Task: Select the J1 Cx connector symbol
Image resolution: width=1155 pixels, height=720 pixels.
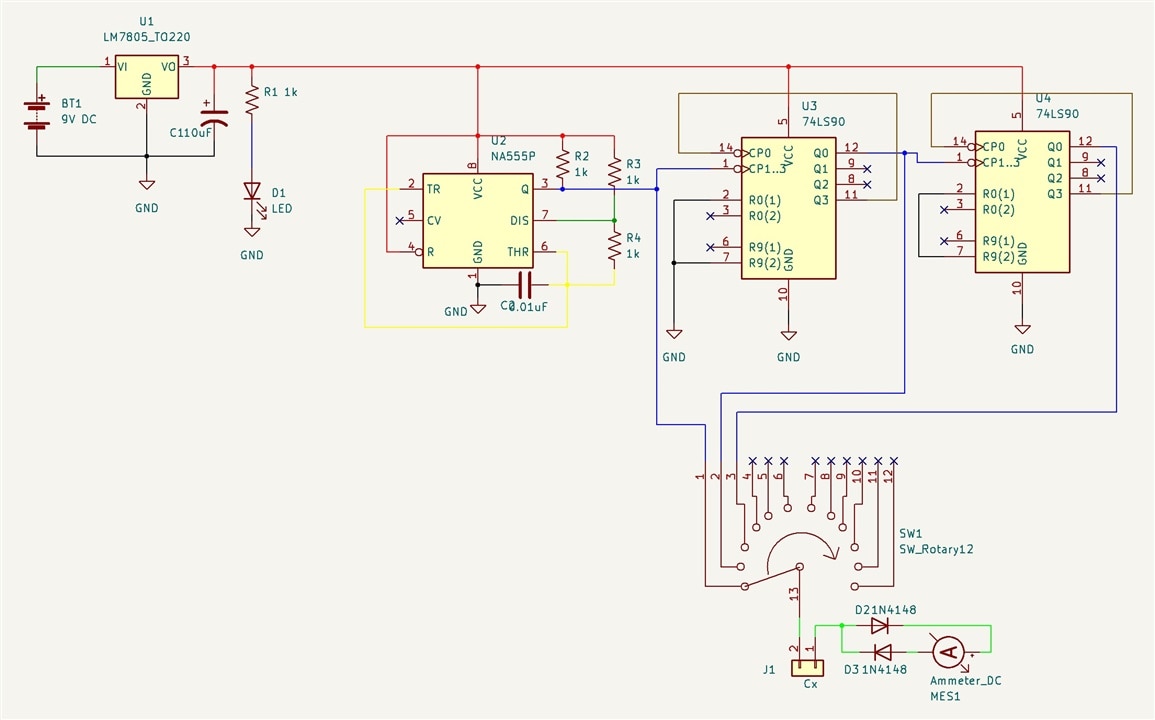Action: 807,668
